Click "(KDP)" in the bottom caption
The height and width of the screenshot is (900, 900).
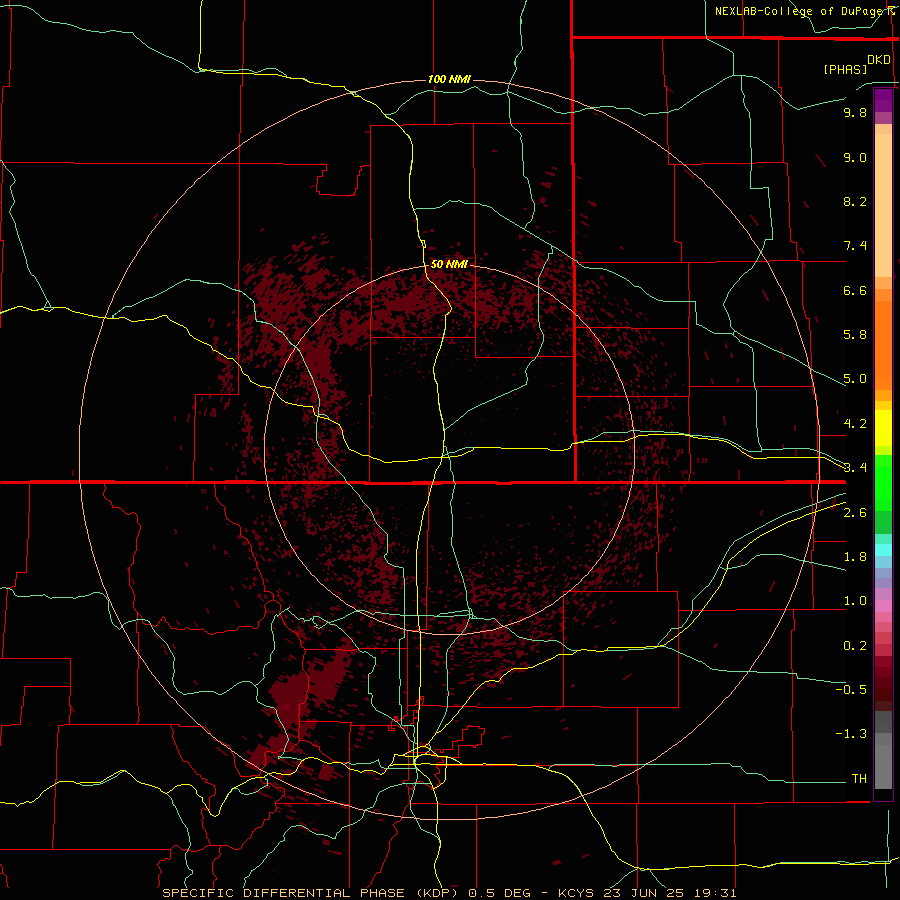click(438, 893)
